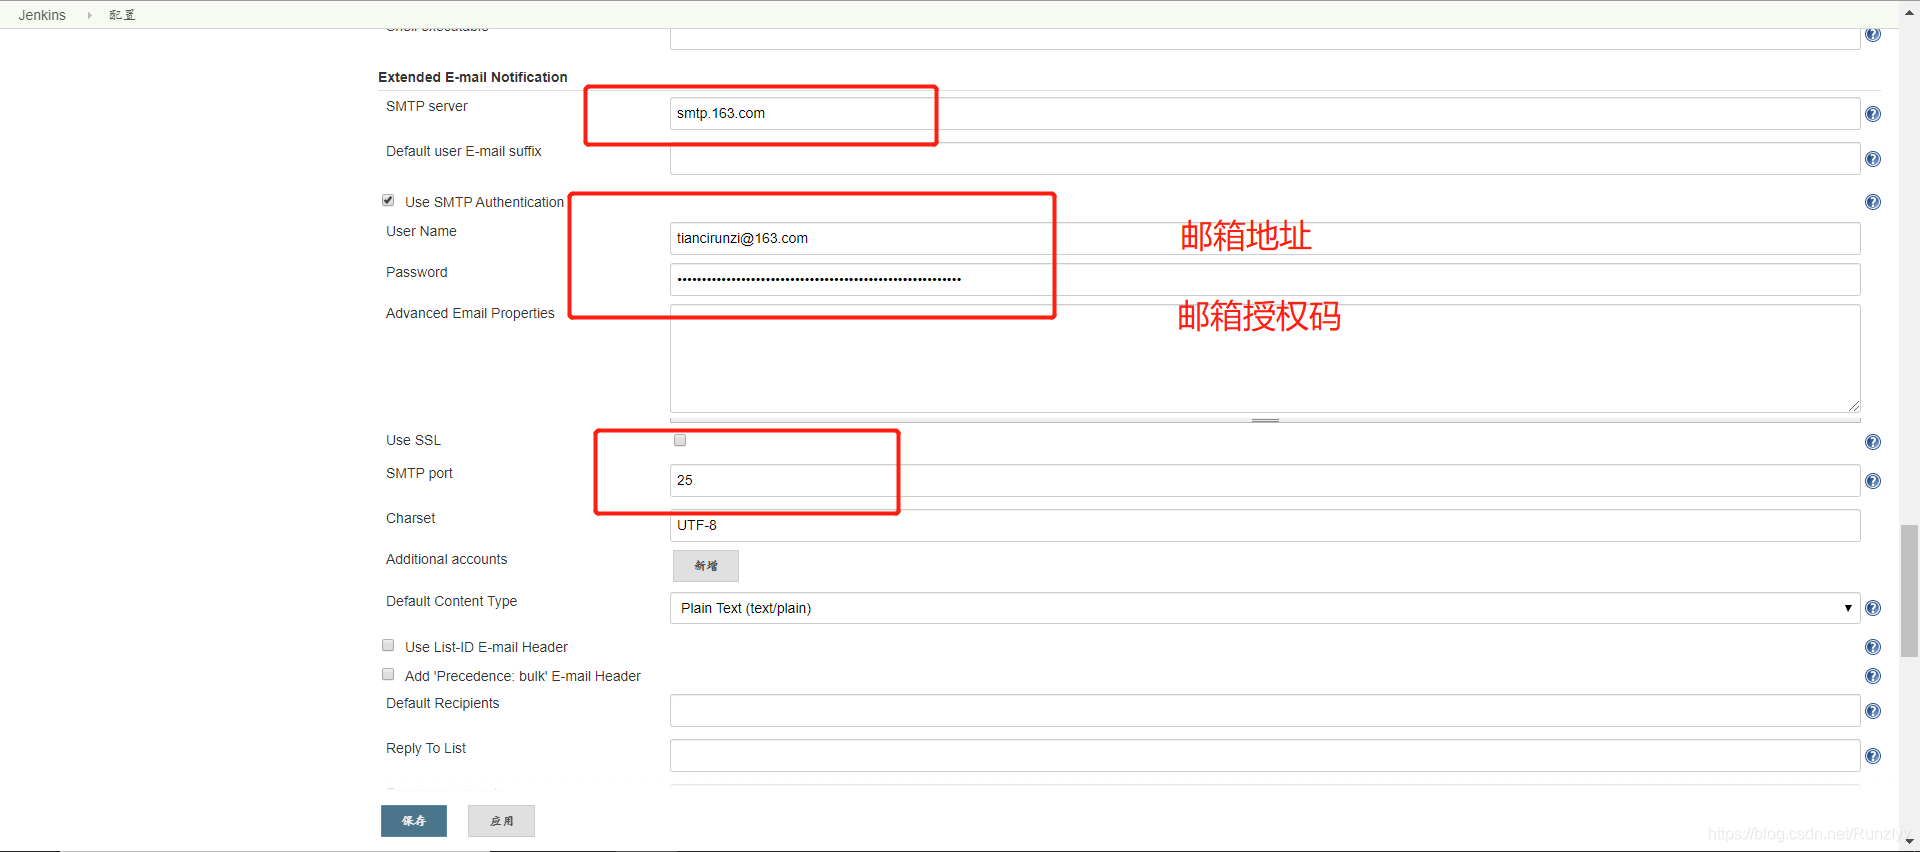Viewport: 1920px width, 852px height.
Task: Click the SMTP server input field
Action: (1265, 113)
